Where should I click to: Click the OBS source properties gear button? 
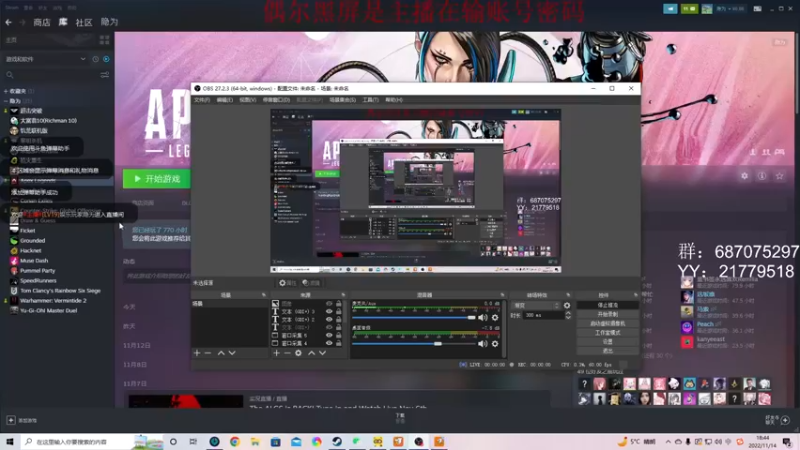(287, 283)
